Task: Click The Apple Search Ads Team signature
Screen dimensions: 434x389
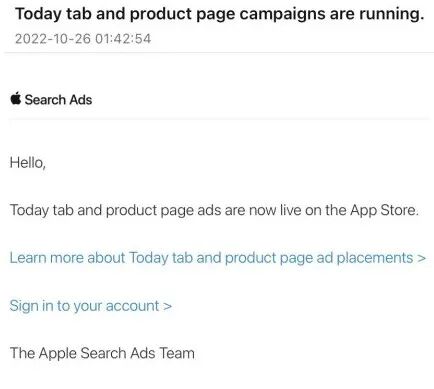Action: (x=102, y=353)
